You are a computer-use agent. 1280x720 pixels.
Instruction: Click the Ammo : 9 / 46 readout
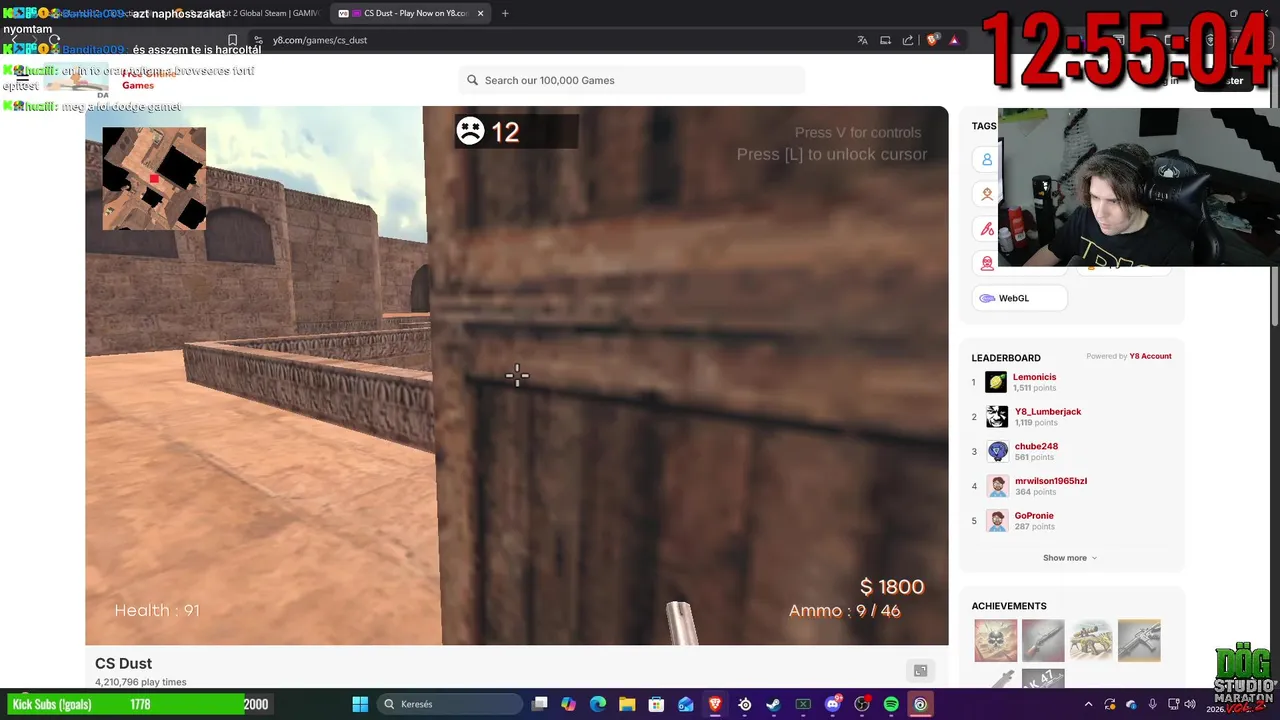pyautogui.click(x=844, y=611)
